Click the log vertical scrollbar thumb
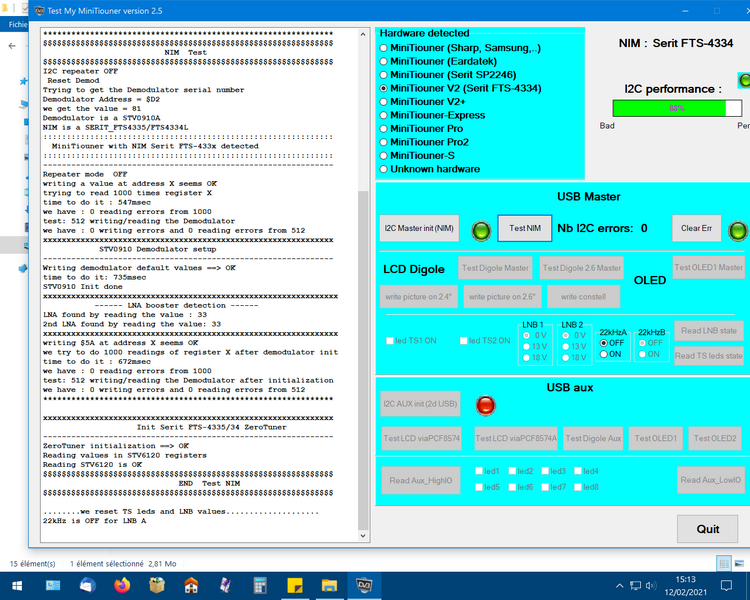Viewport: 750px width, 600px height. 363,359
